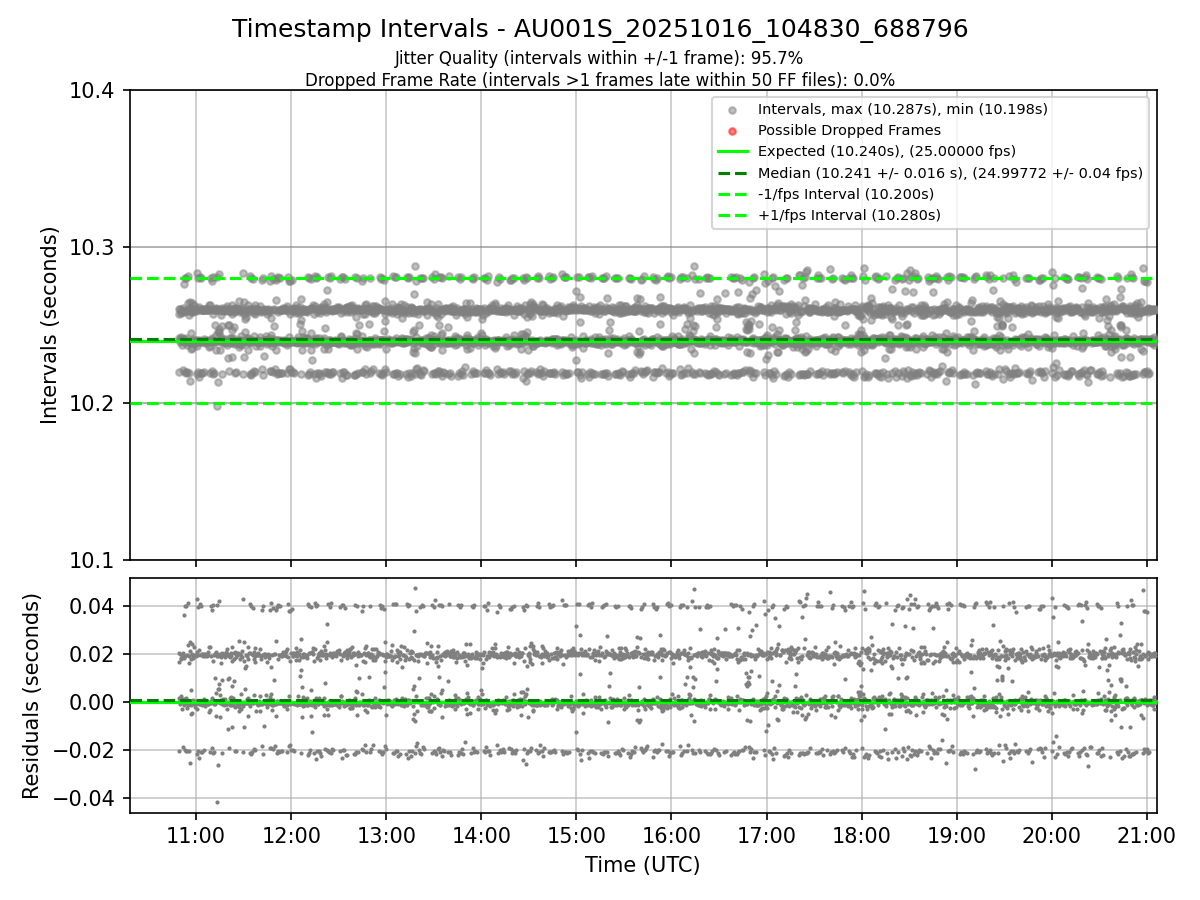This screenshot has height=900, width=1200.
Task: Click the 16:00 time tick label
Action: click(671, 834)
